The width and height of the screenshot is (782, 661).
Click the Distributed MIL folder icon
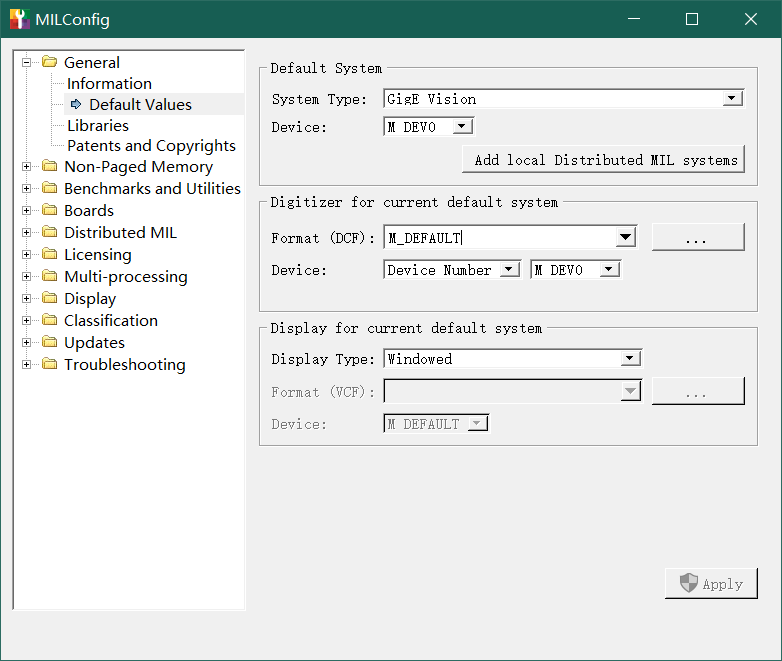[49, 231]
